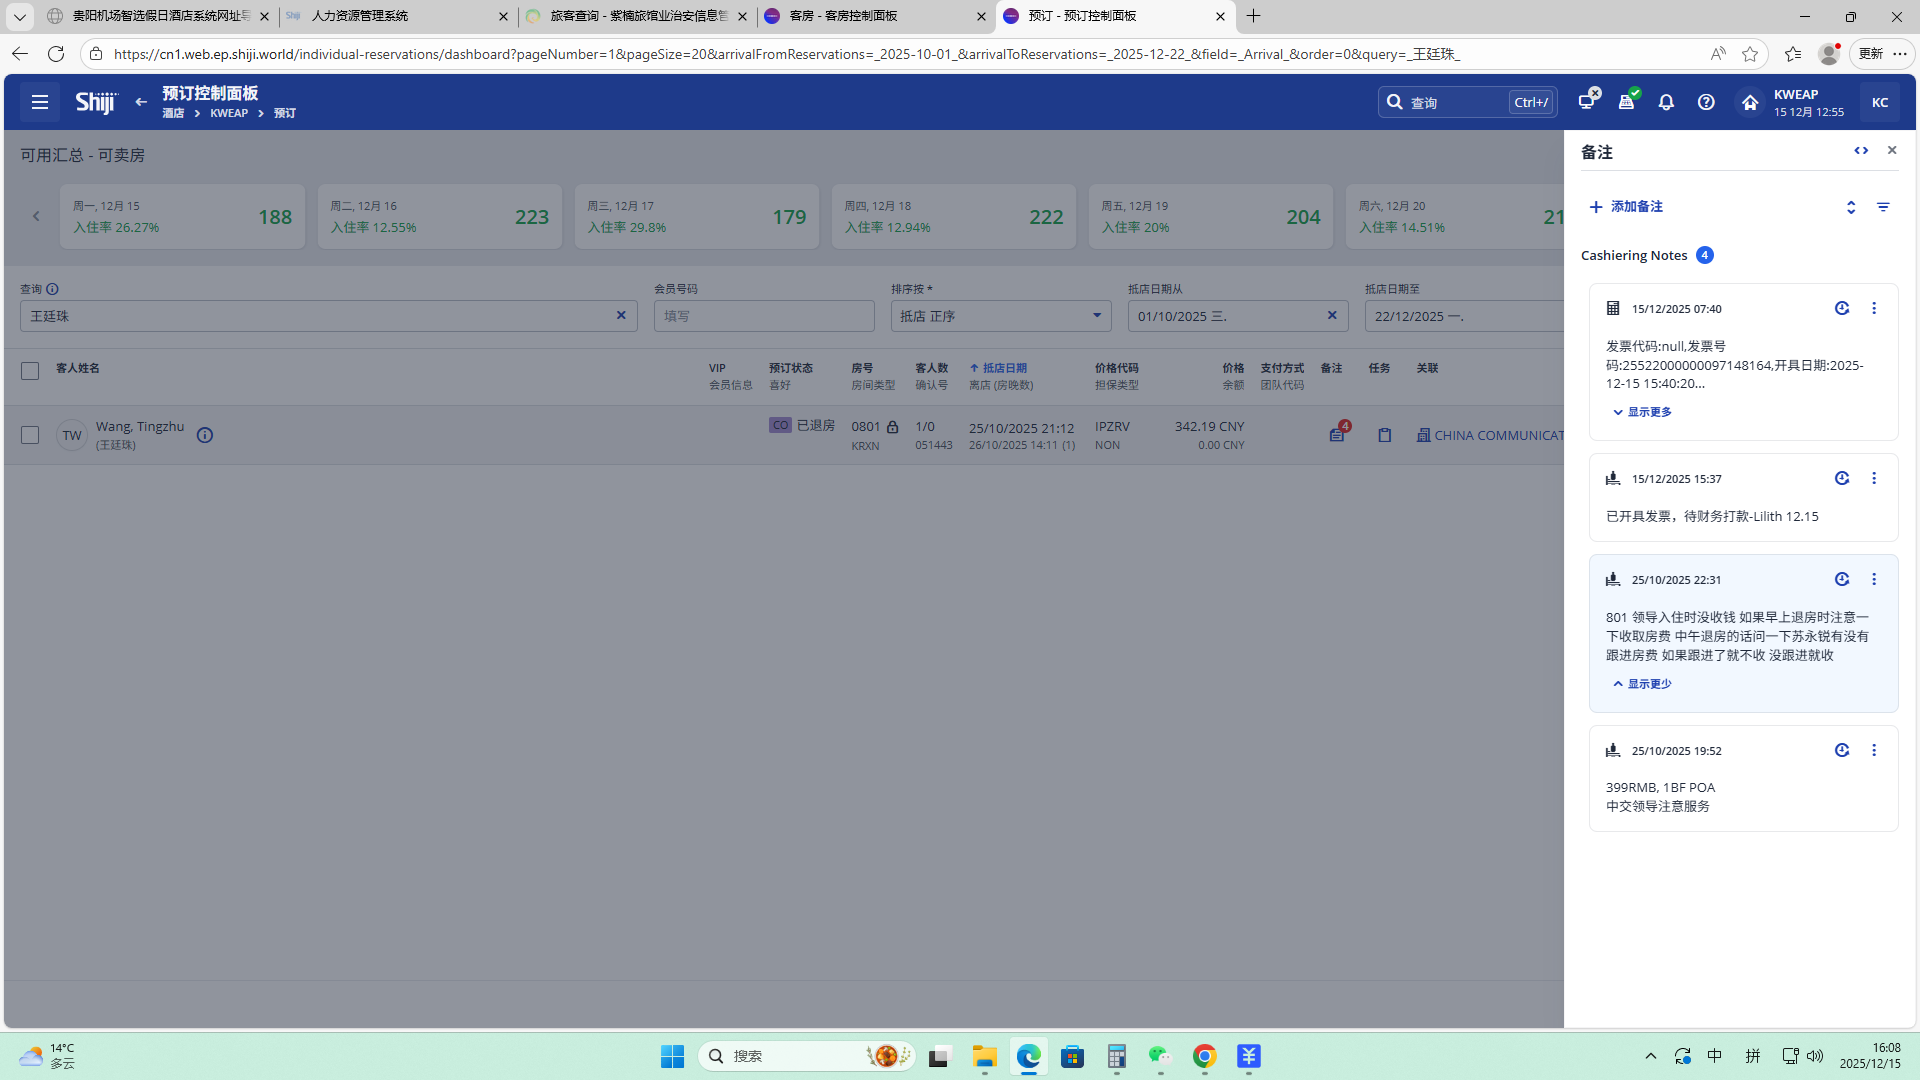1920x1080 pixels.
Task: Click the tasks clipboard icon in reservation row
Action: (1384, 435)
